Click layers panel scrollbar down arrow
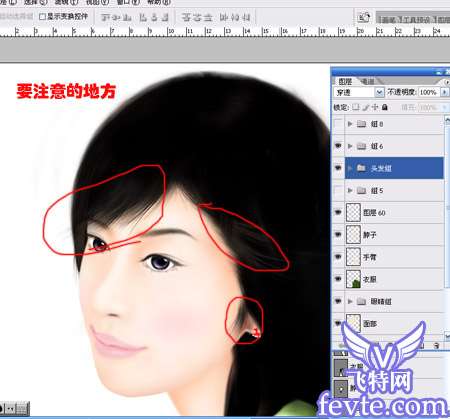This screenshot has height=419, width=450. pos(447,336)
